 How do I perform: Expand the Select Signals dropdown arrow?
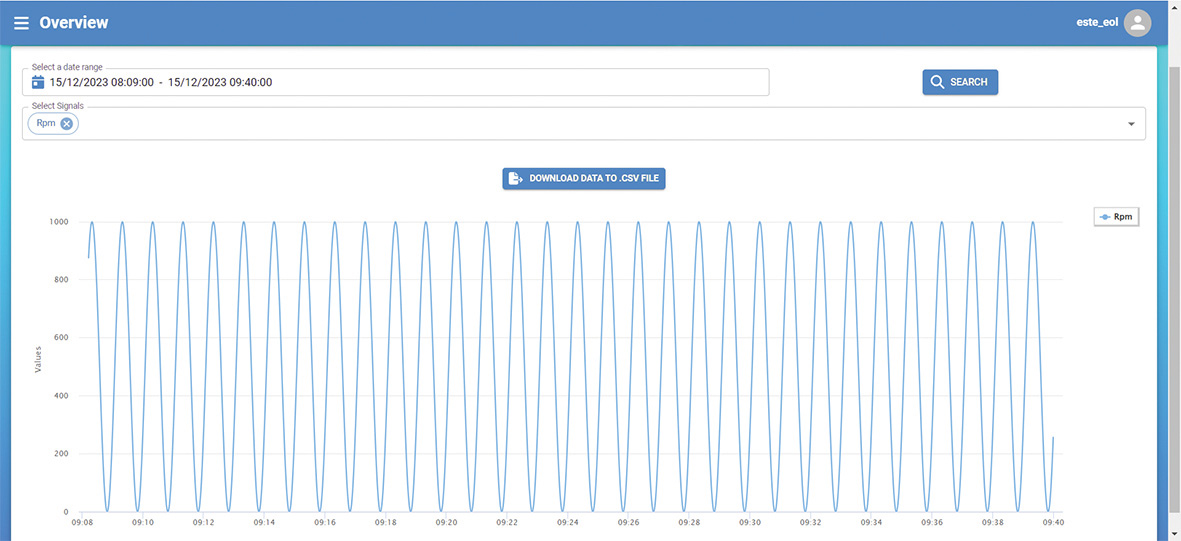pos(1131,124)
